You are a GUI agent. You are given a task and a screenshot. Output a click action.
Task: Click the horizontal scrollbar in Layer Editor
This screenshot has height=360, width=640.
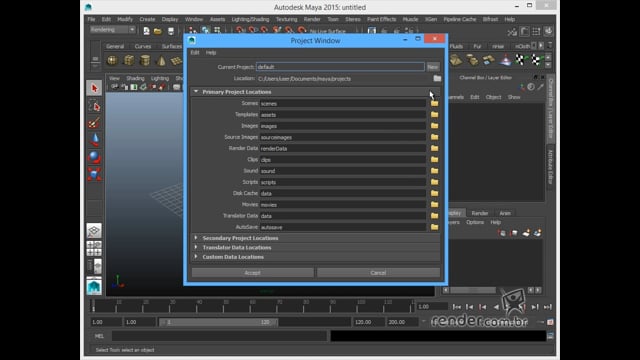coord(473,290)
